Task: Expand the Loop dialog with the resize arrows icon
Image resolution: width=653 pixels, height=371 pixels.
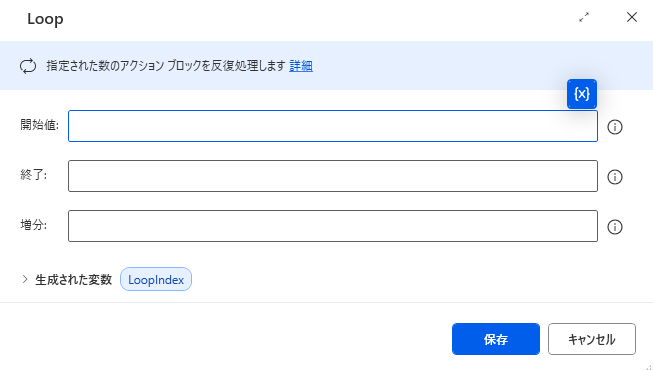Action: click(x=584, y=17)
